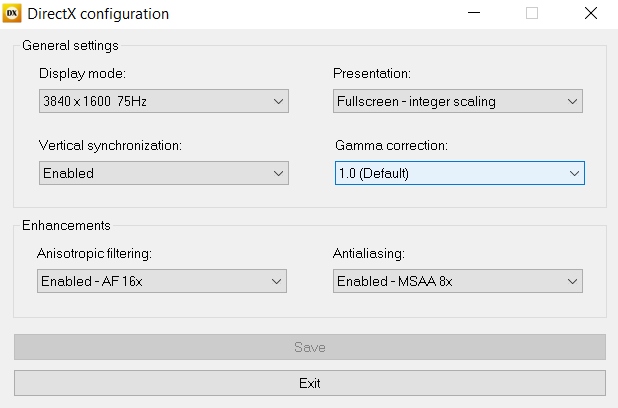This screenshot has height=408, width=618.
Task: Click the Display mode label text
Action: (83, 74)
